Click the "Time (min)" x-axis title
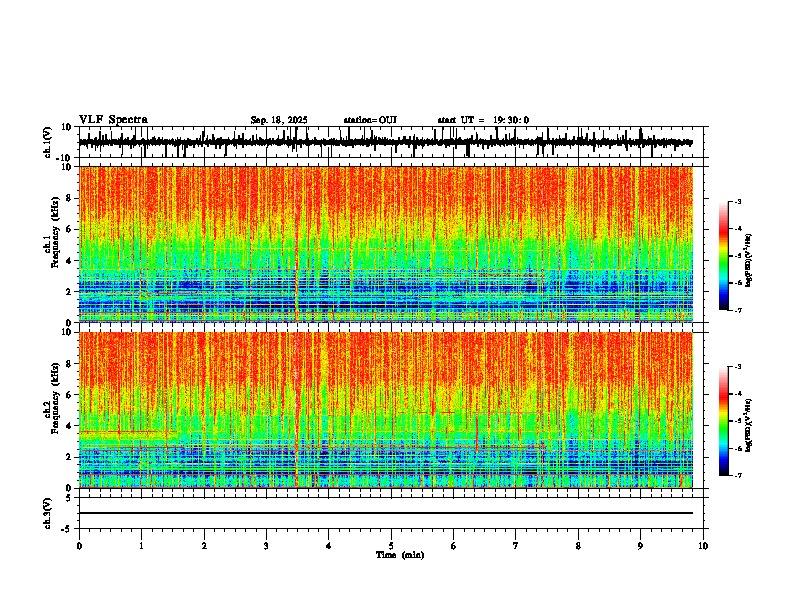 400,555
